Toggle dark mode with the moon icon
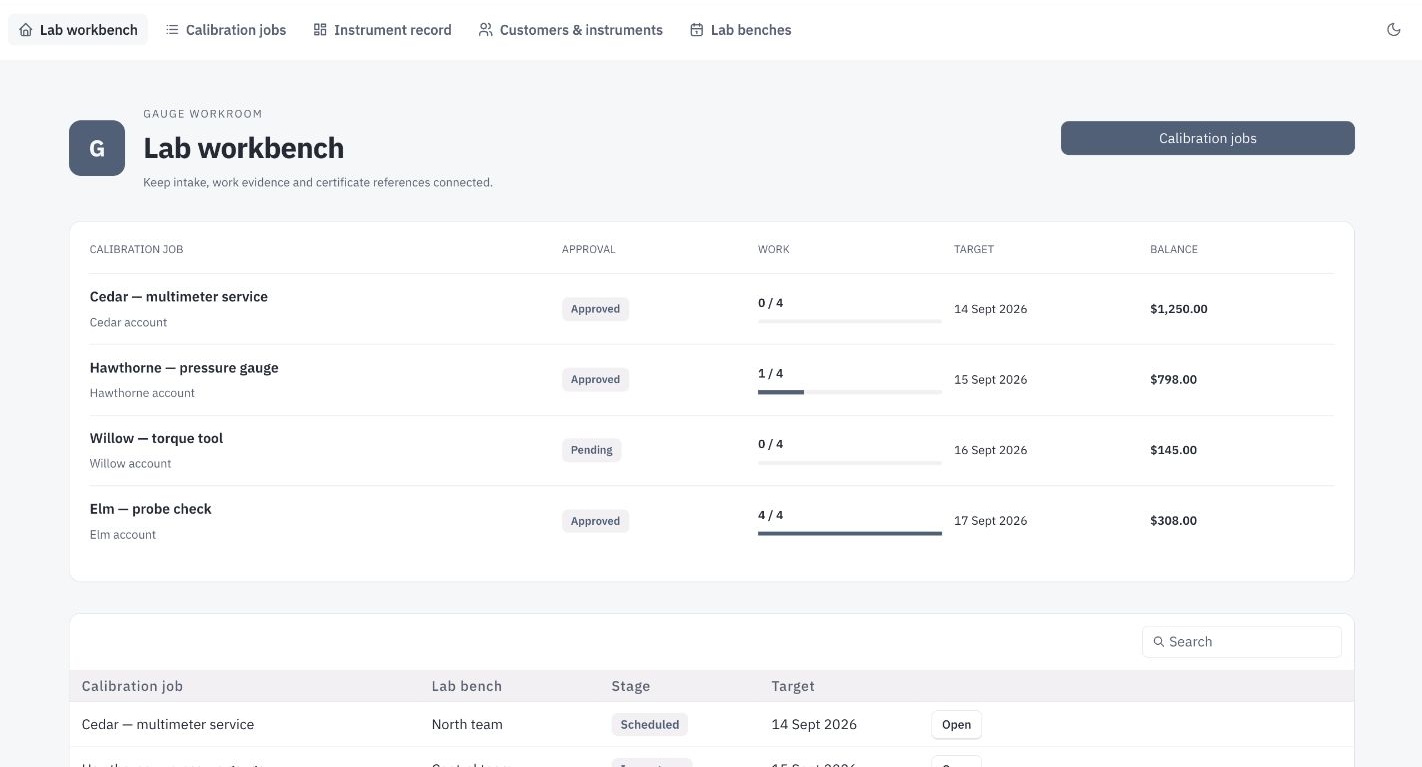 coord(1394,30)
